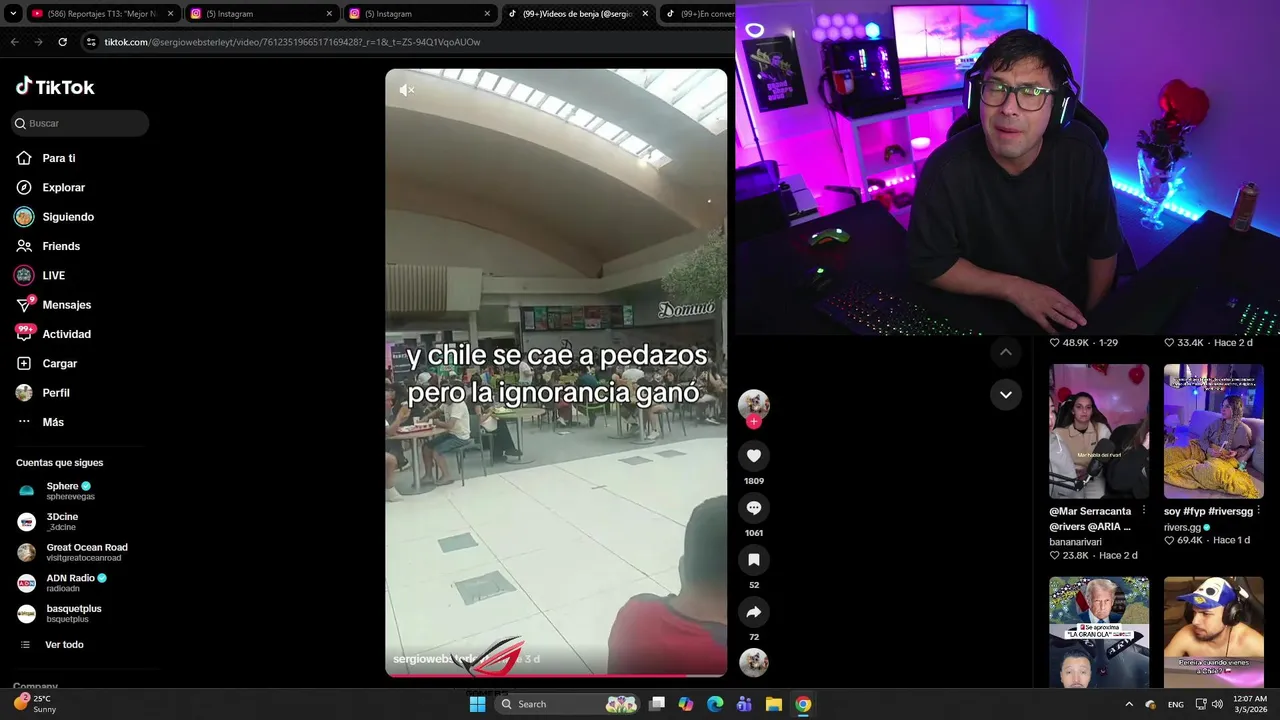Open Microsoft Teams from taskbar
1280x720 pixels.
click(744, 704)
